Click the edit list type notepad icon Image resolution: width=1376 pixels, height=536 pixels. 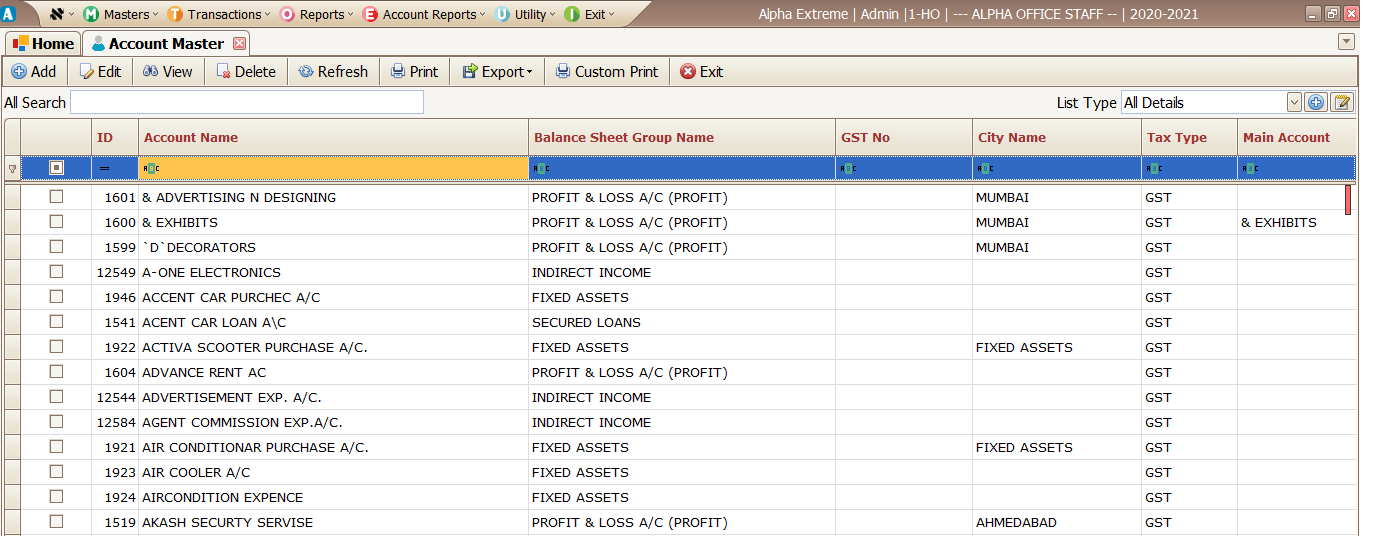[1342, 102]
